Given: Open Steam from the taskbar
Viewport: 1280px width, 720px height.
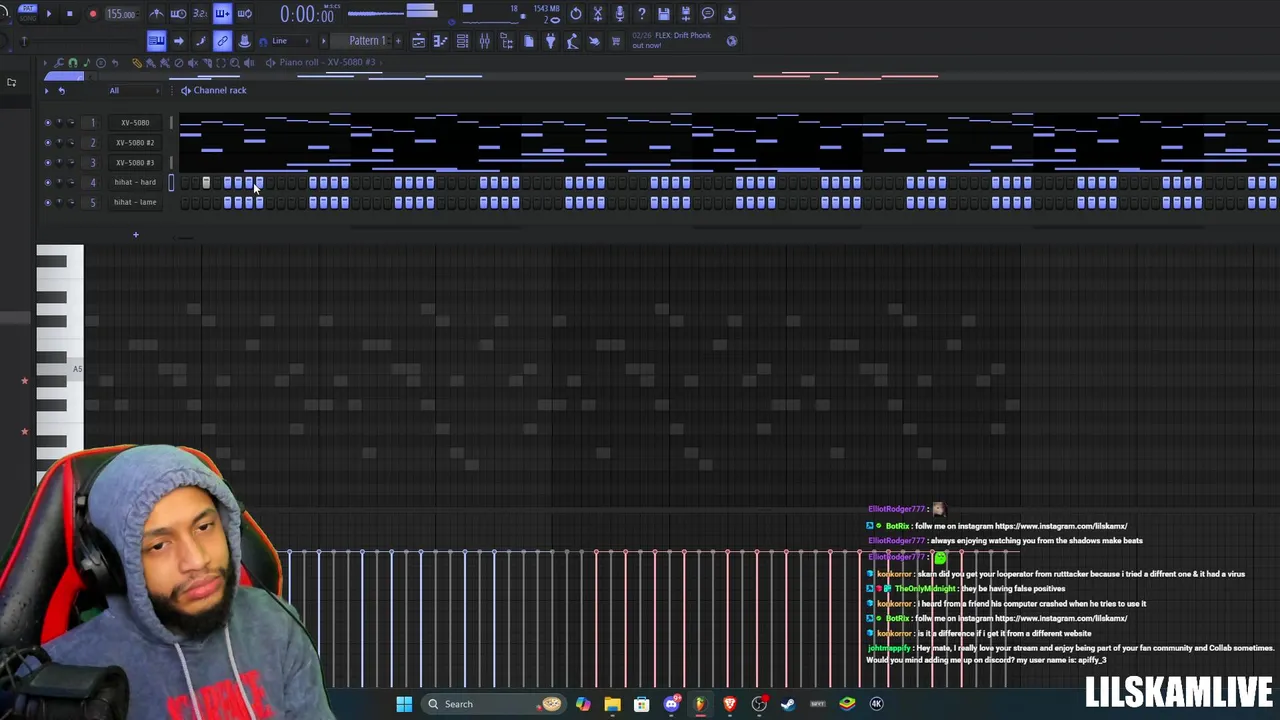Looking at the screenshot, I should click(788, 704).
